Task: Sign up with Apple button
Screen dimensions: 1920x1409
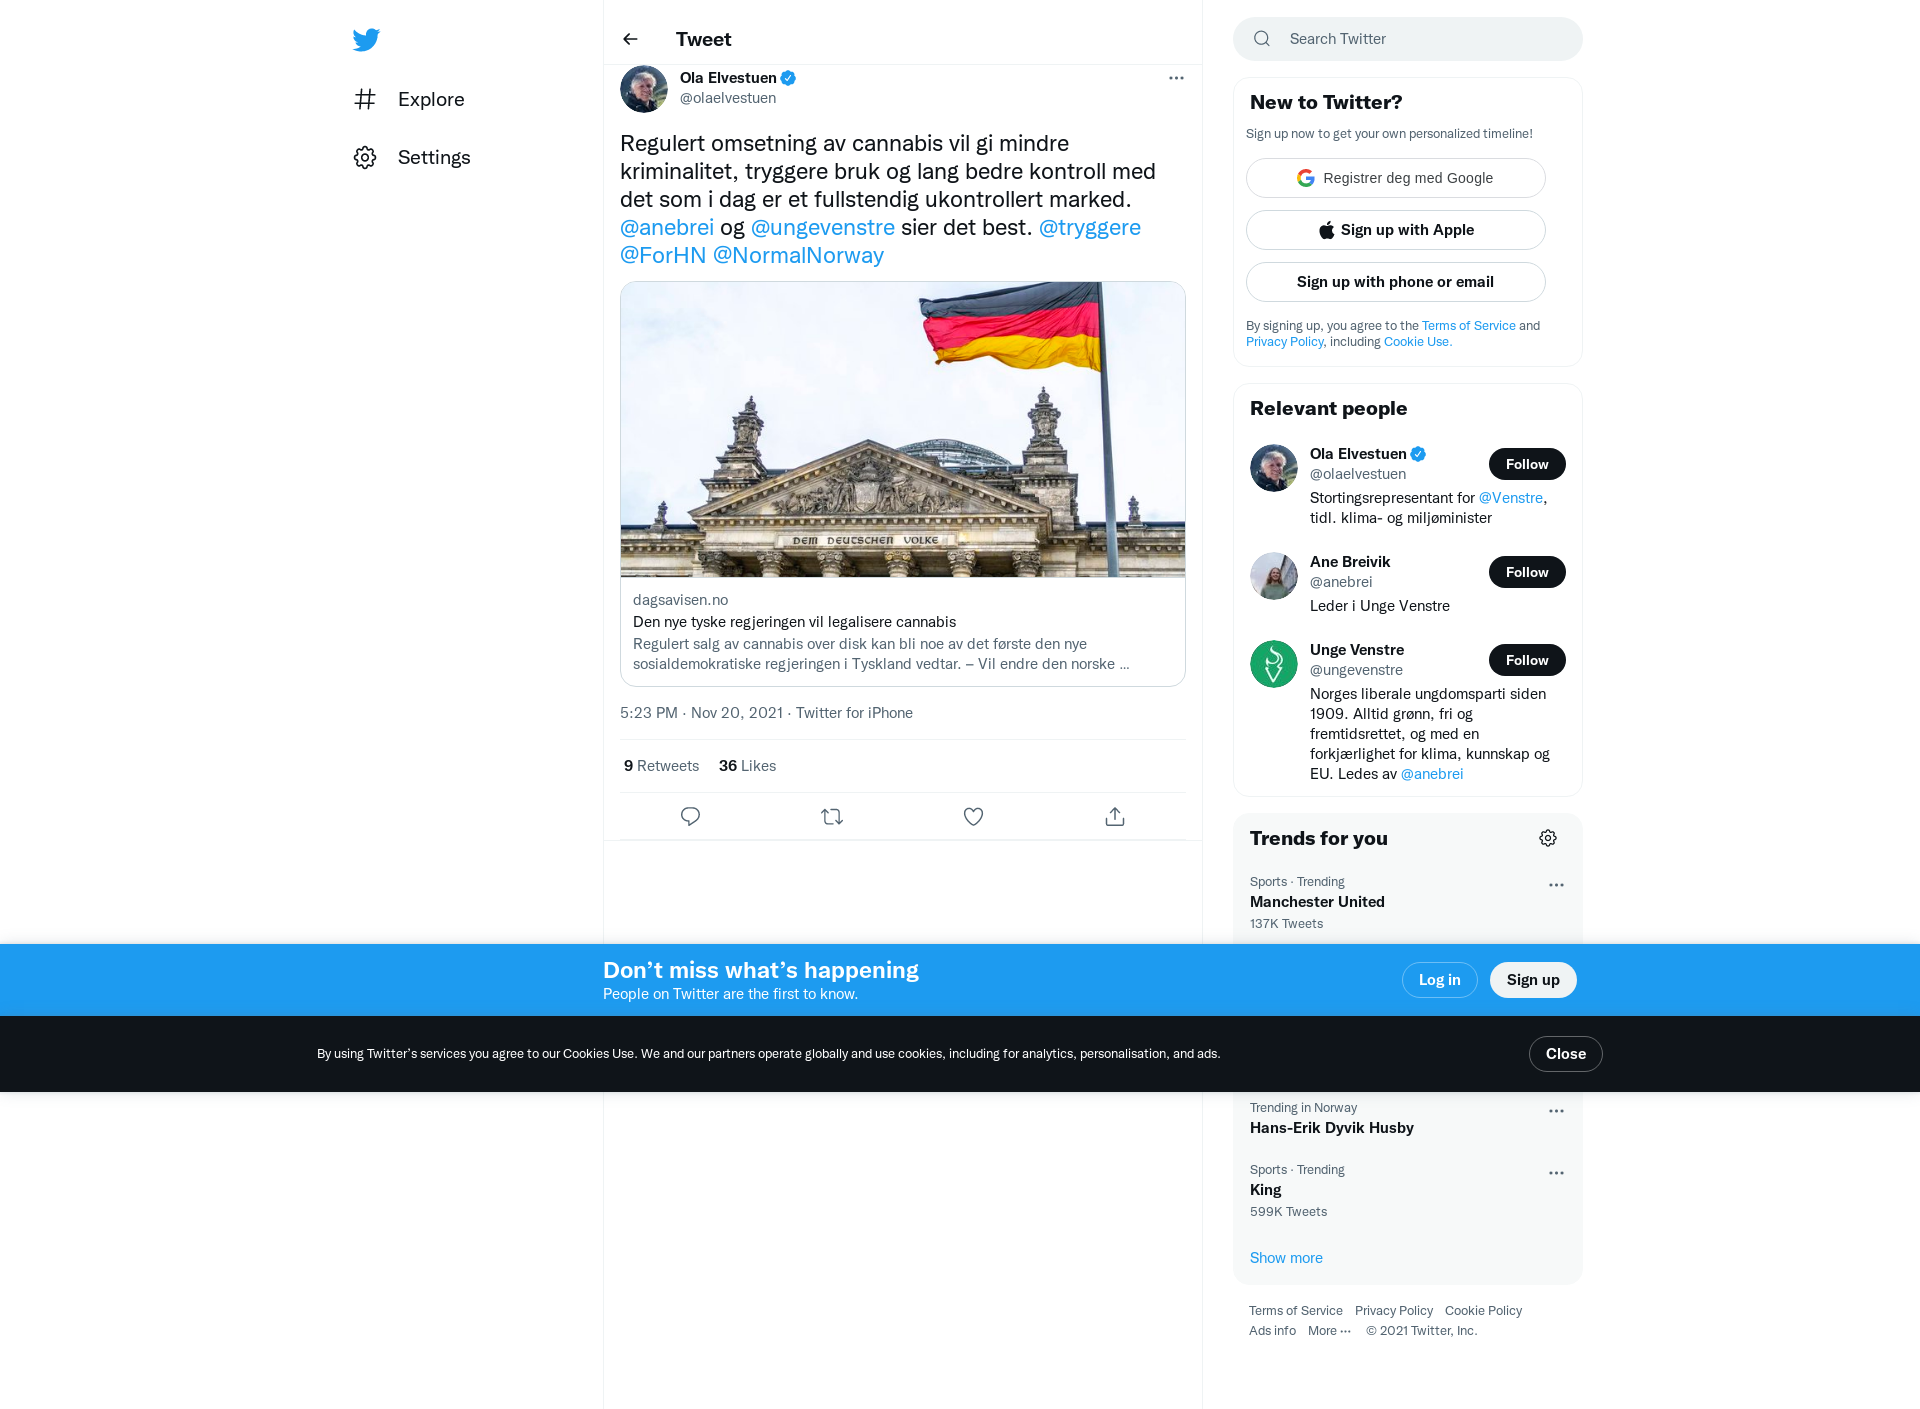Action: pos(1396,230)
